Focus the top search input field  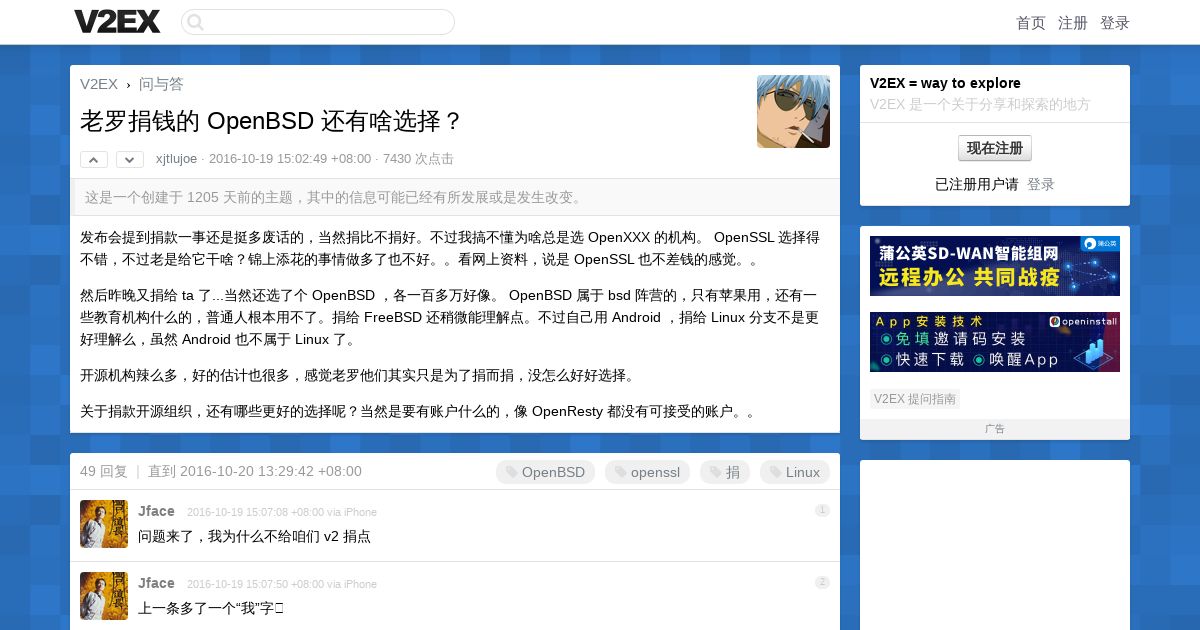pos(318,22)
